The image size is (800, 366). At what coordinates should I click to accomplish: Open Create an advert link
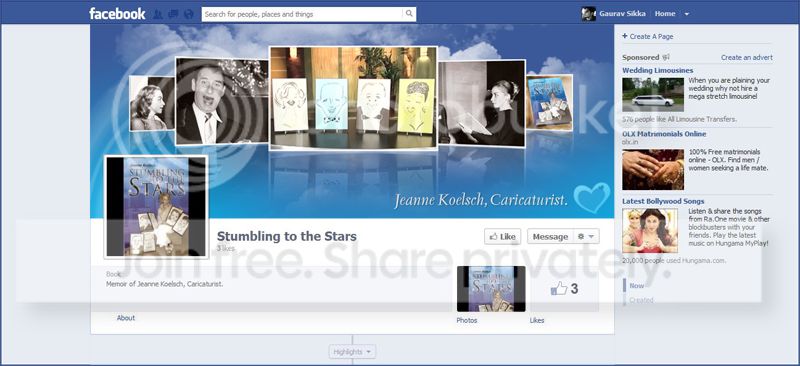(746, 58)
